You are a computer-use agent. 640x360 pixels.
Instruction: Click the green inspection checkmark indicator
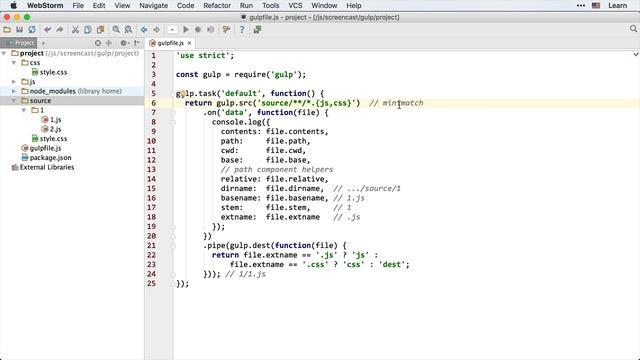tap(636, 54)
